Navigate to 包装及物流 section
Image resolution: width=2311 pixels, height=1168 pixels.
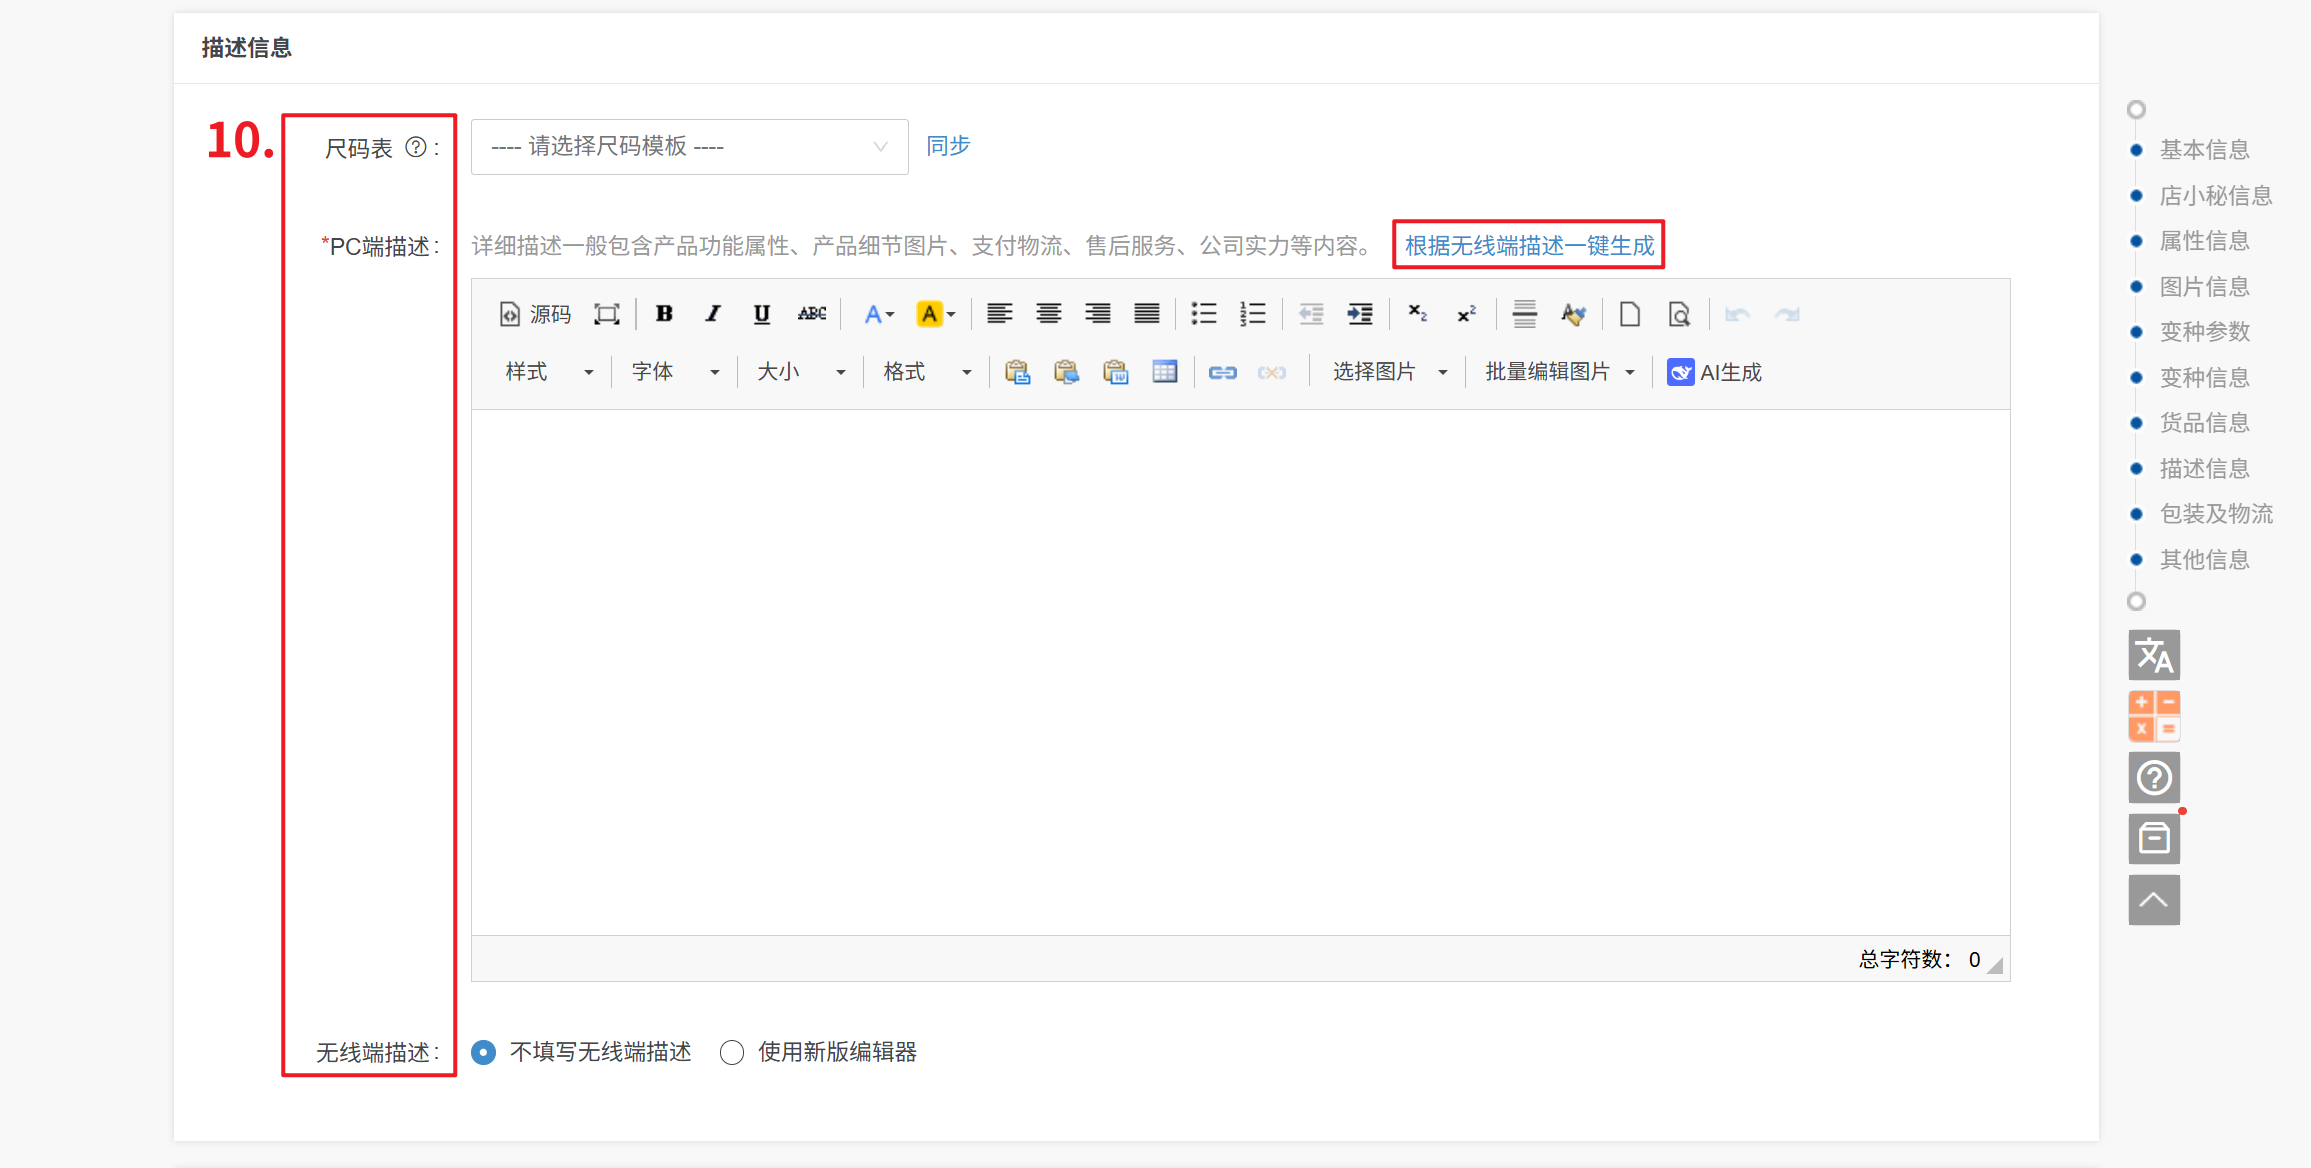point(2215,514)
